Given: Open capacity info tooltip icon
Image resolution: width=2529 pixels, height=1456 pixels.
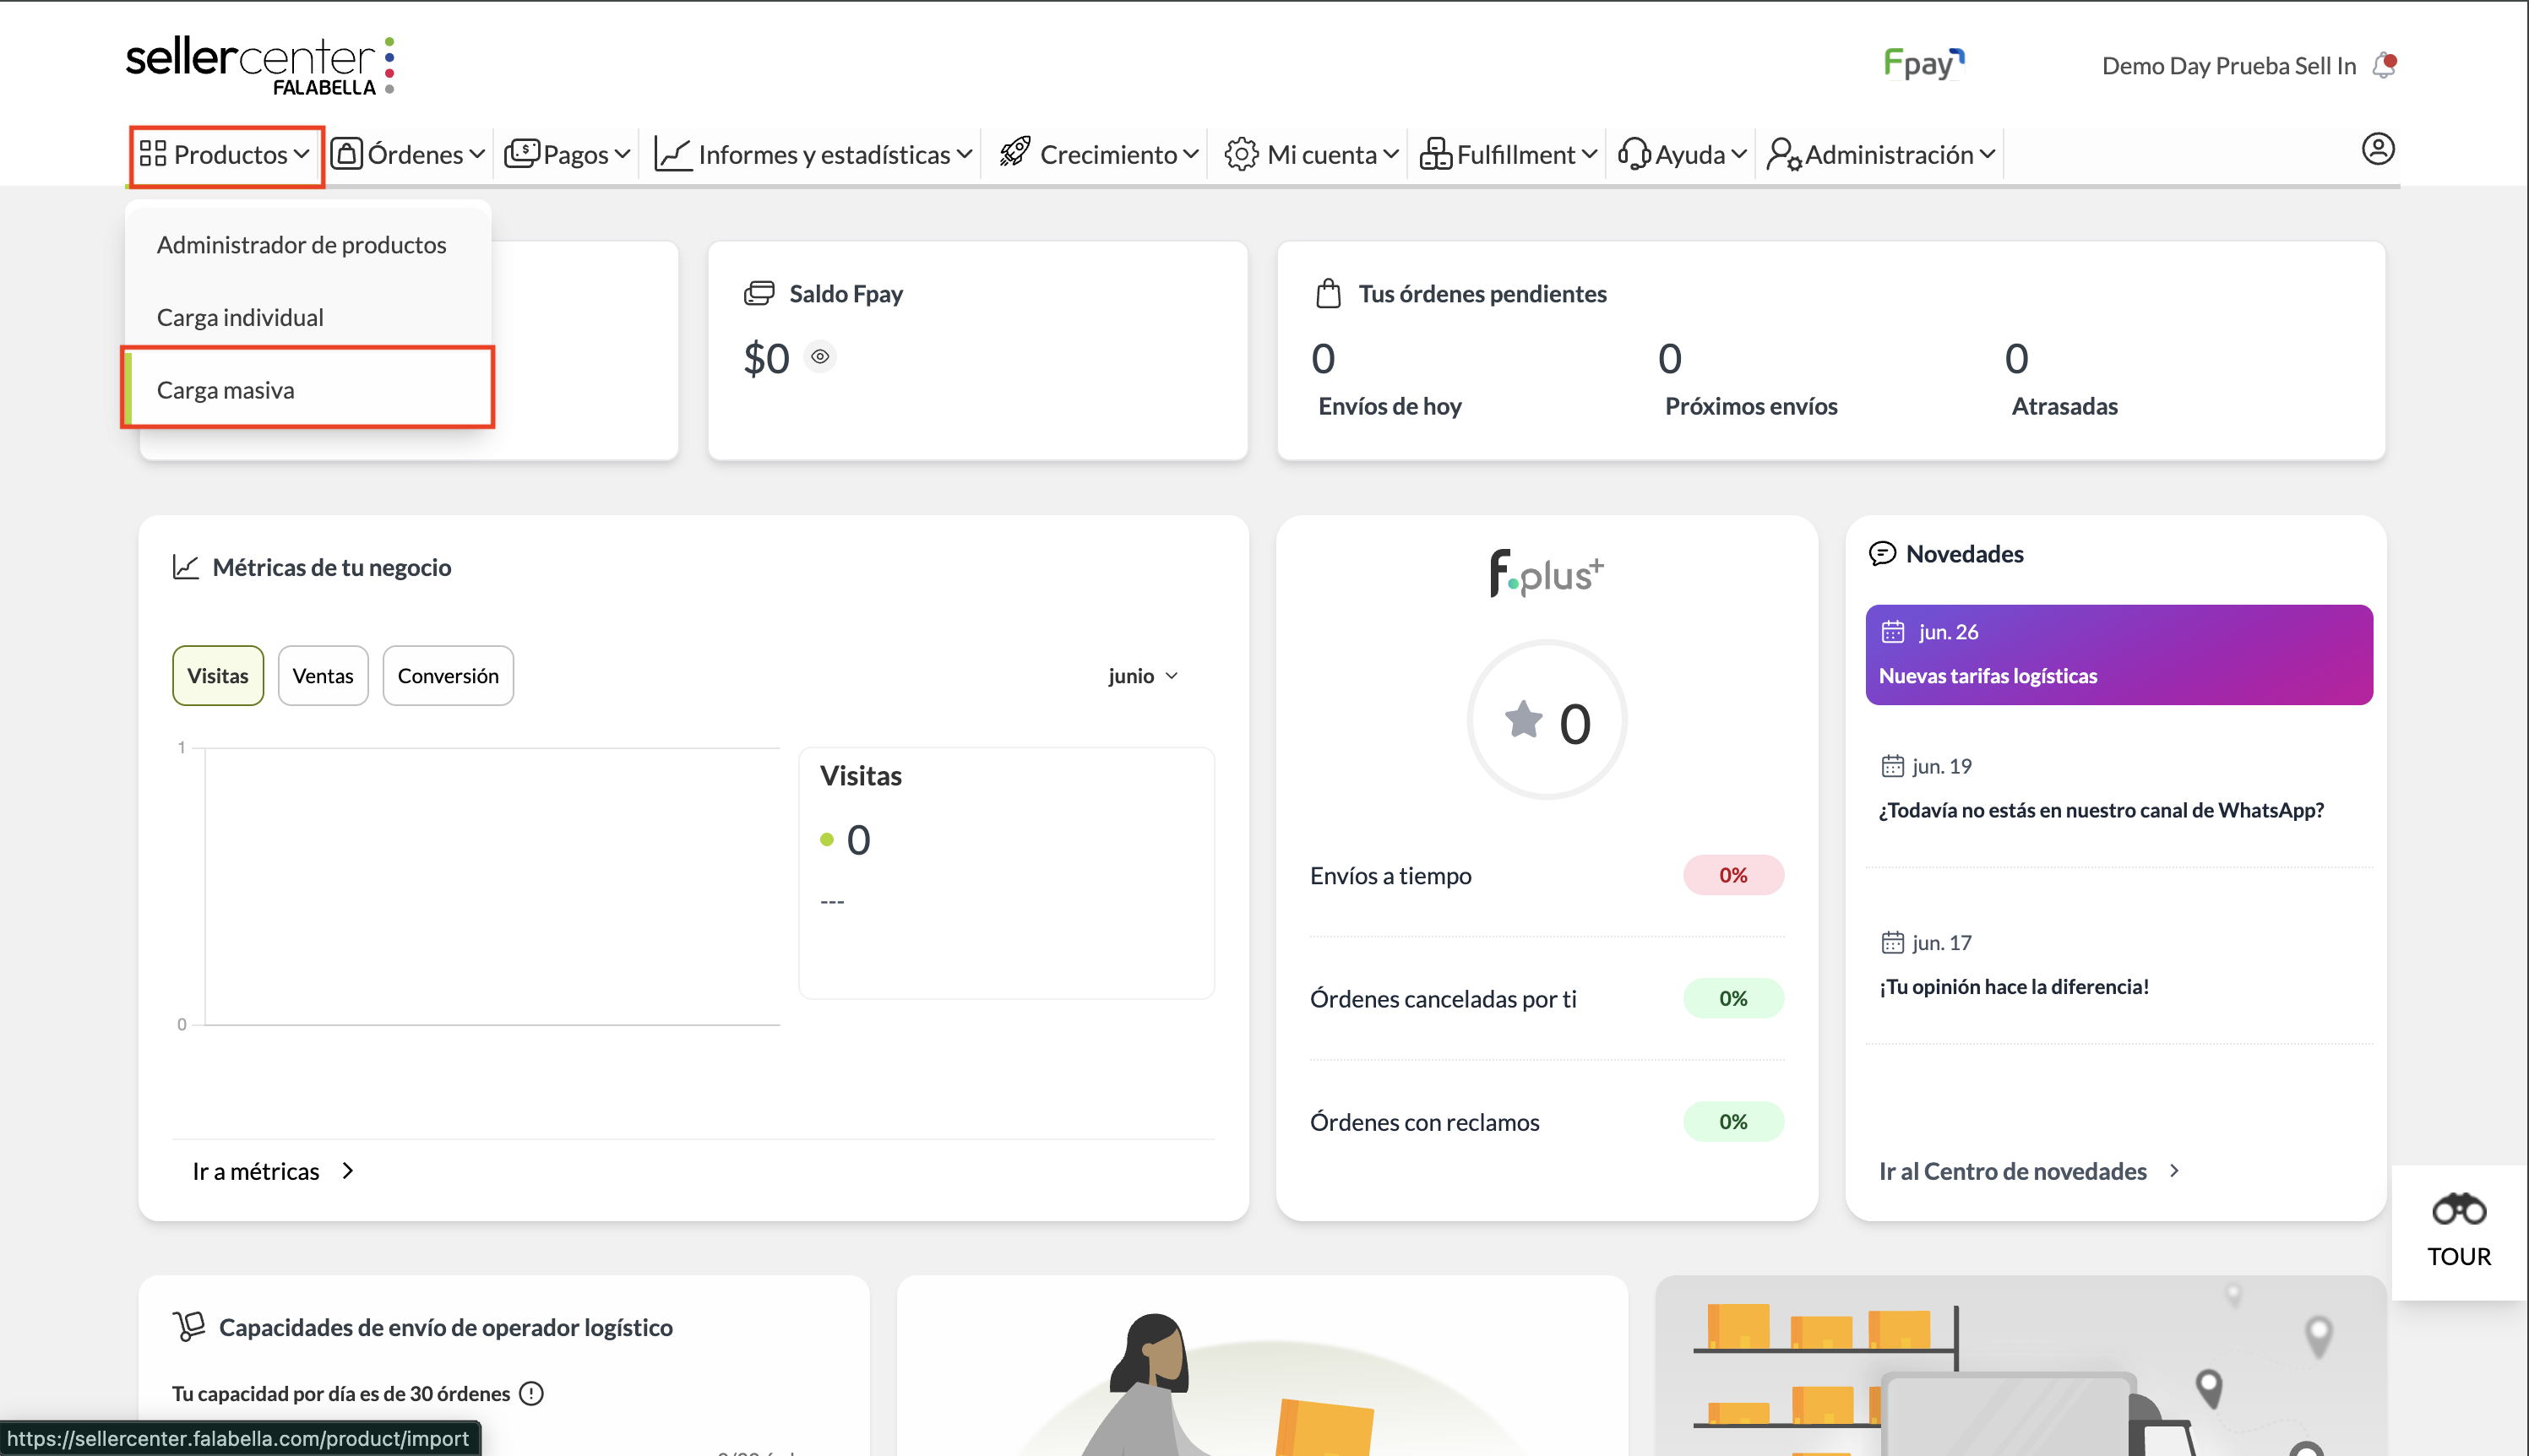Looking at the screenshot, I should pyautogui.click(x=532, y=1393).
